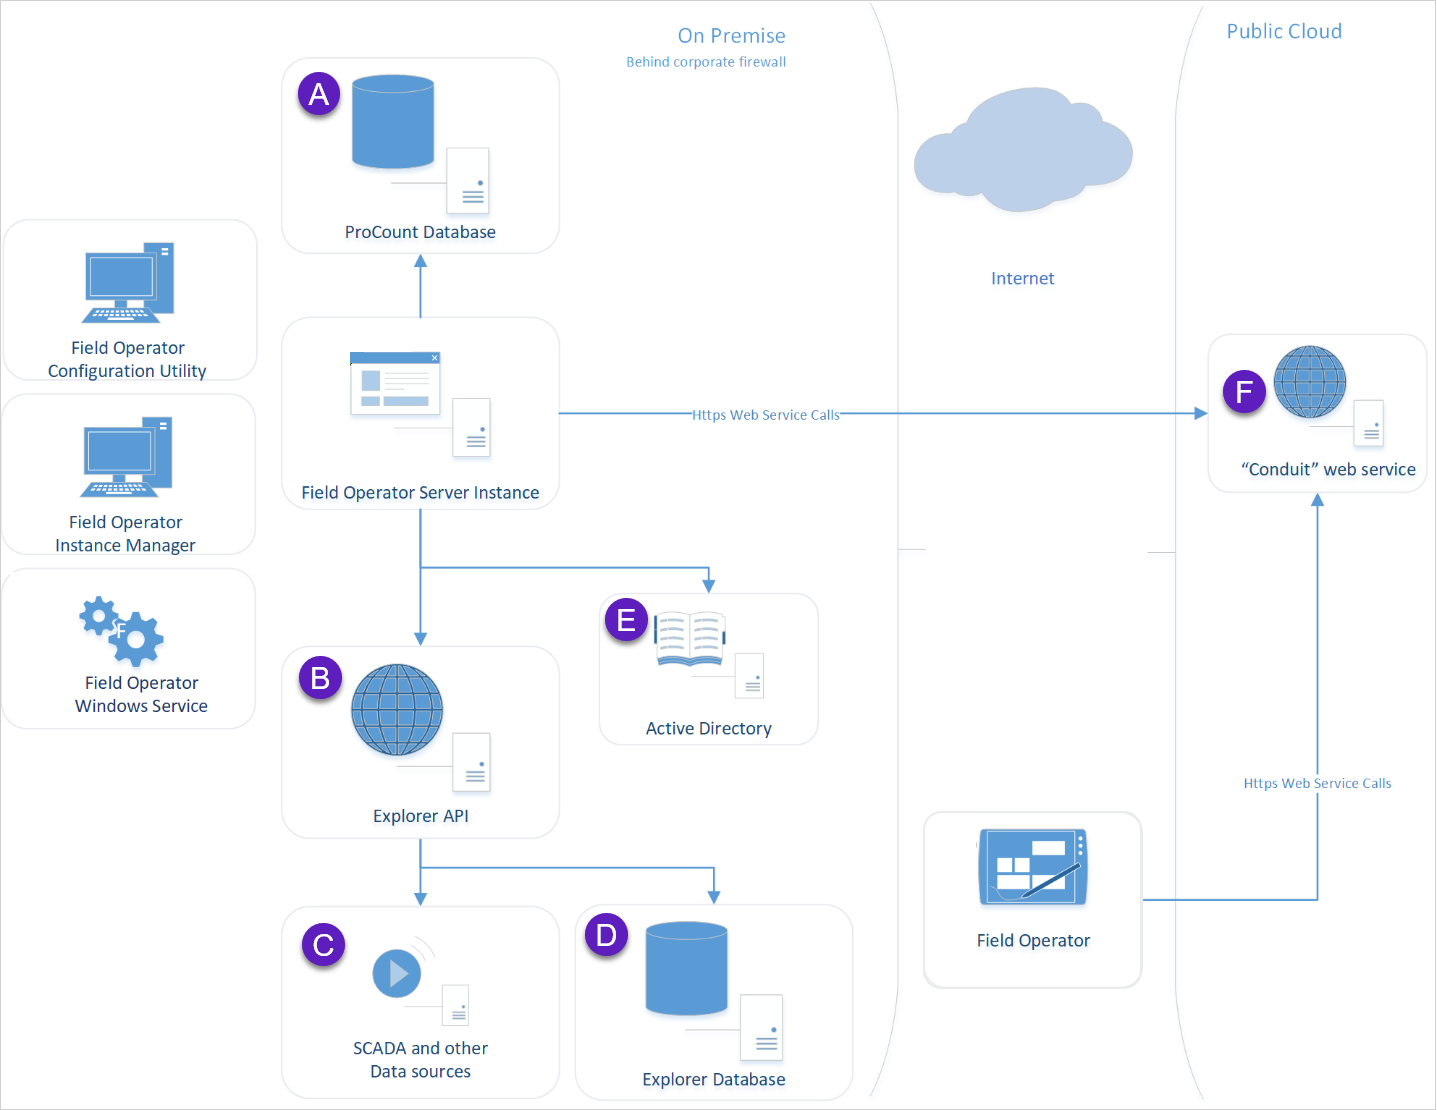Click the ProCount Database cylinder icon
The image size is (1437, 1110).
[393, 122]
